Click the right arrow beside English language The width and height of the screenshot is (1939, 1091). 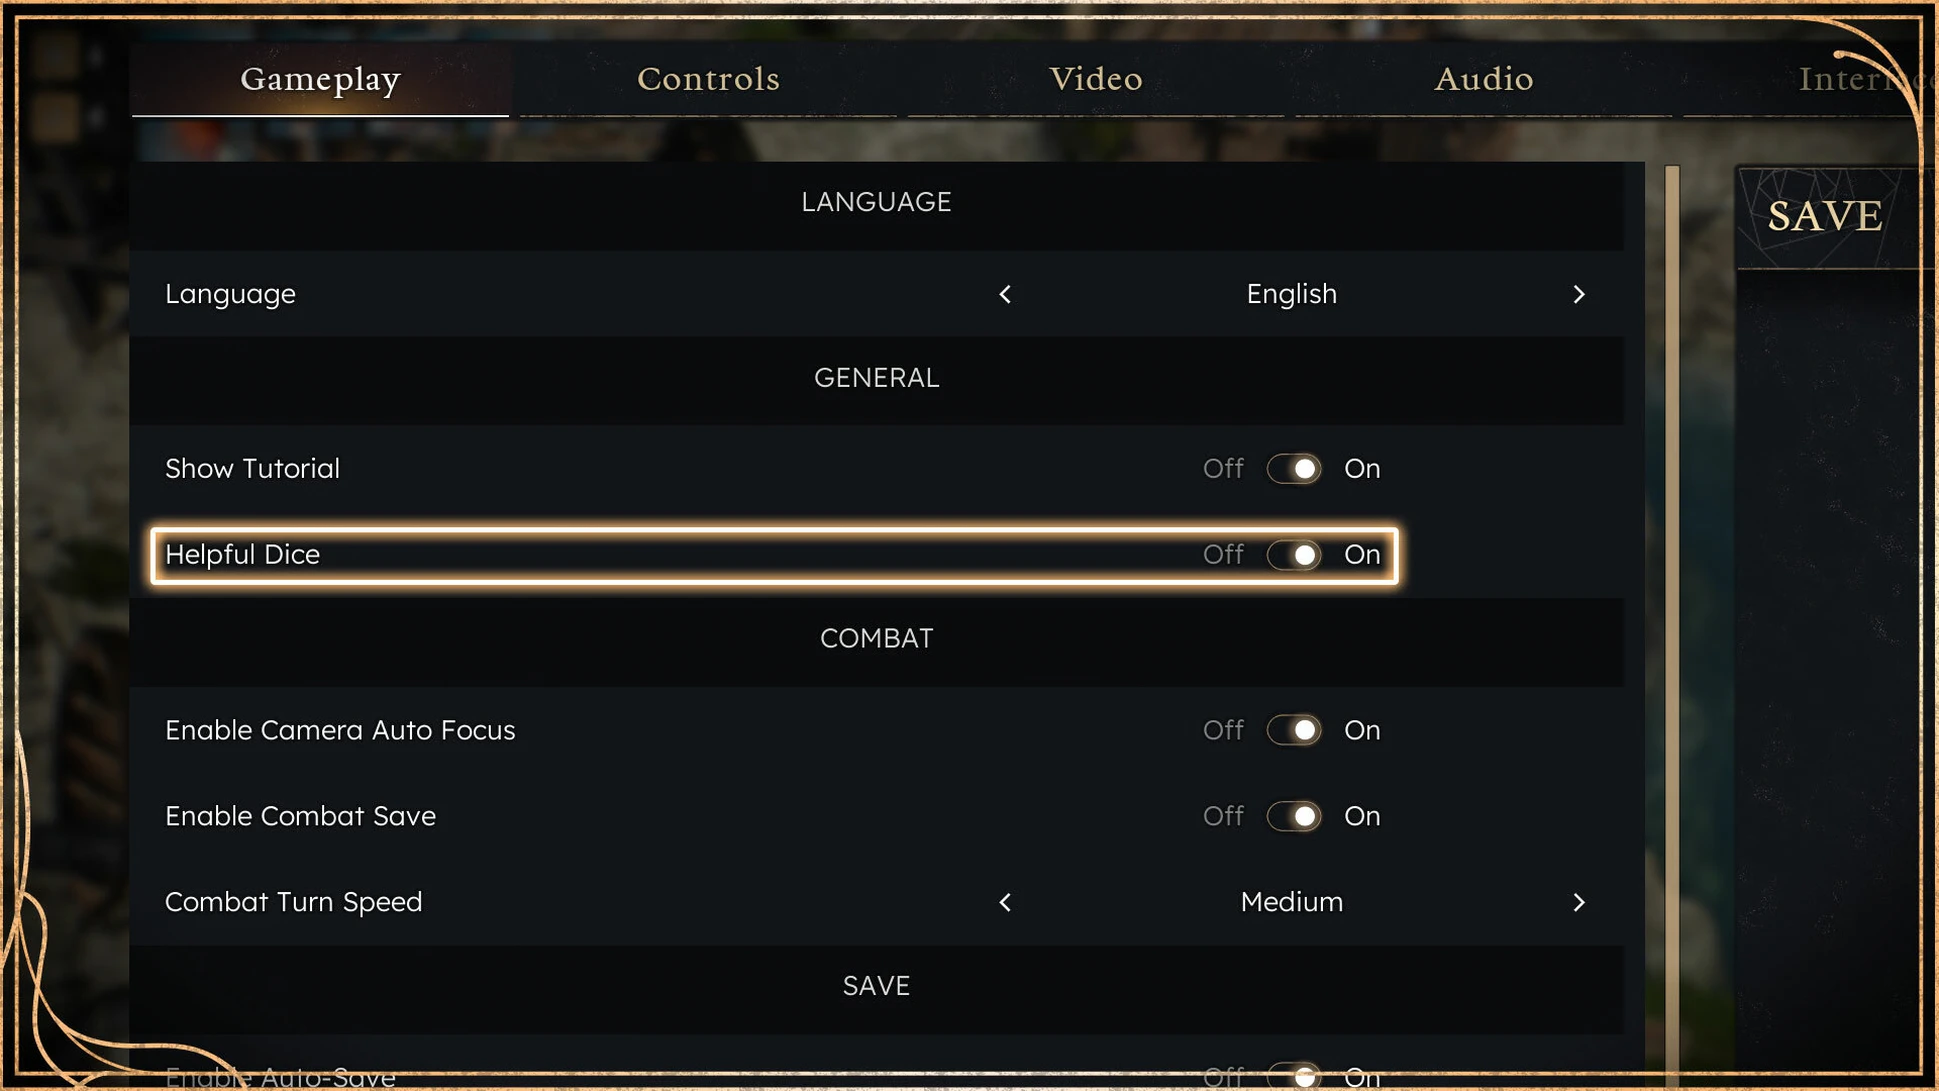[1578, 294]
